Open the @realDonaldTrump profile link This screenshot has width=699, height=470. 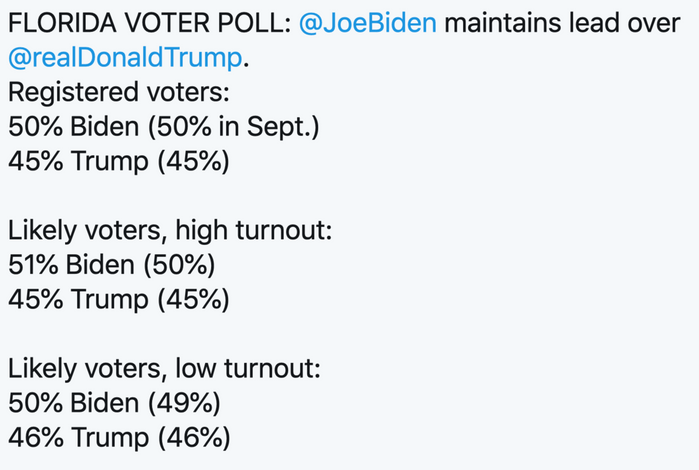[x=125, y=58]
